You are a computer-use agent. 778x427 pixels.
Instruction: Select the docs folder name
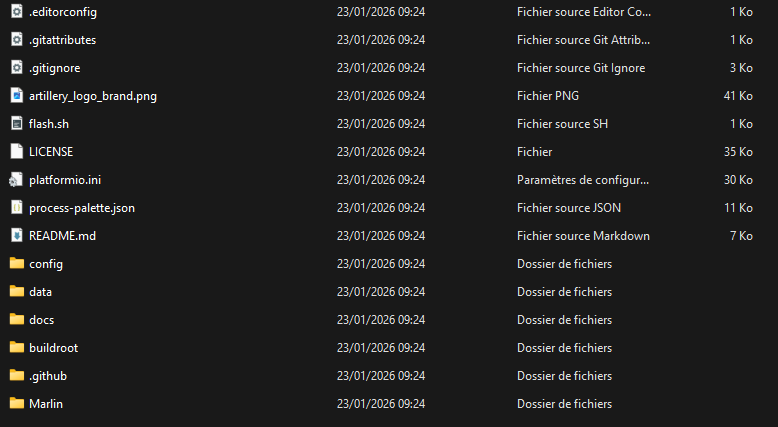click(42, 320)
